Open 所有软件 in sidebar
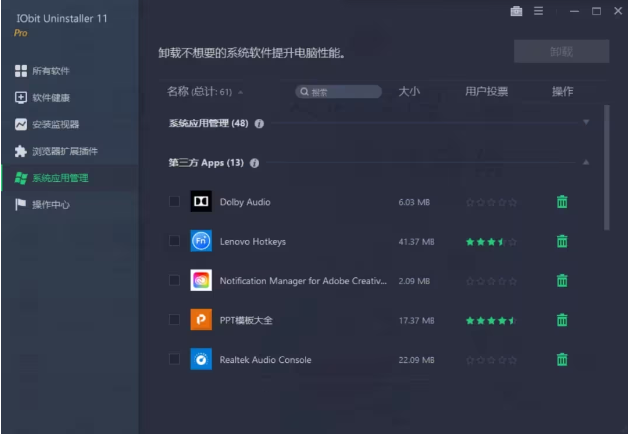628x434 pixels. click(70, 71)
